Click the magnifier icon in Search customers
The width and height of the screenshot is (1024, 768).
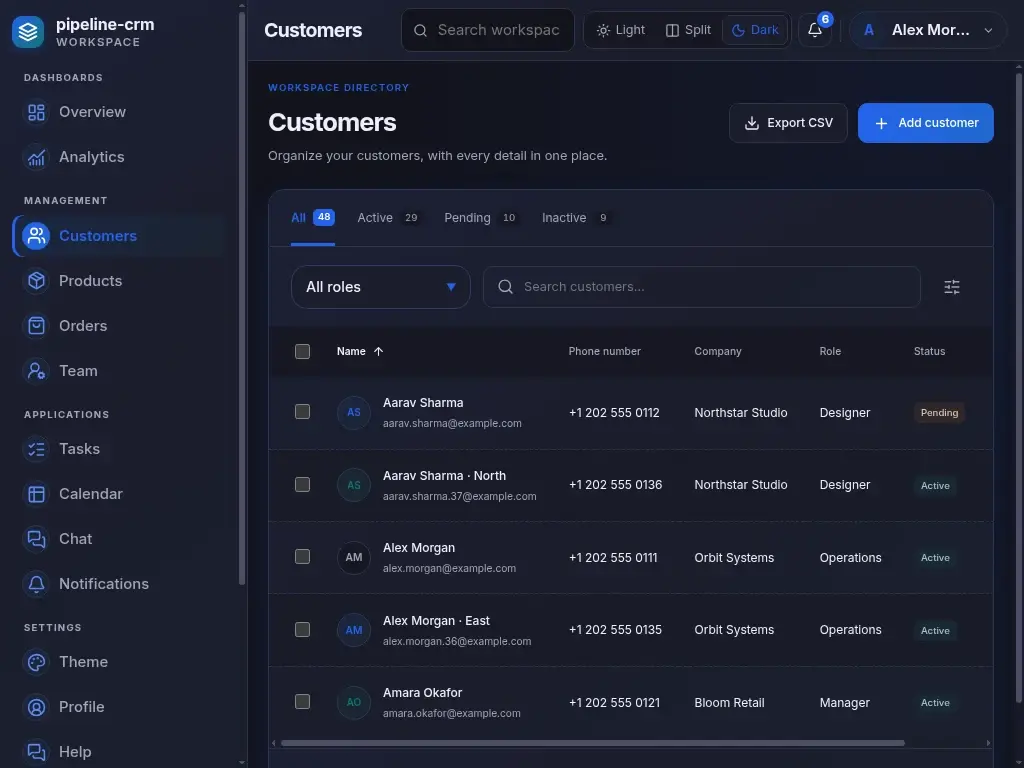(x=505, y=287)
